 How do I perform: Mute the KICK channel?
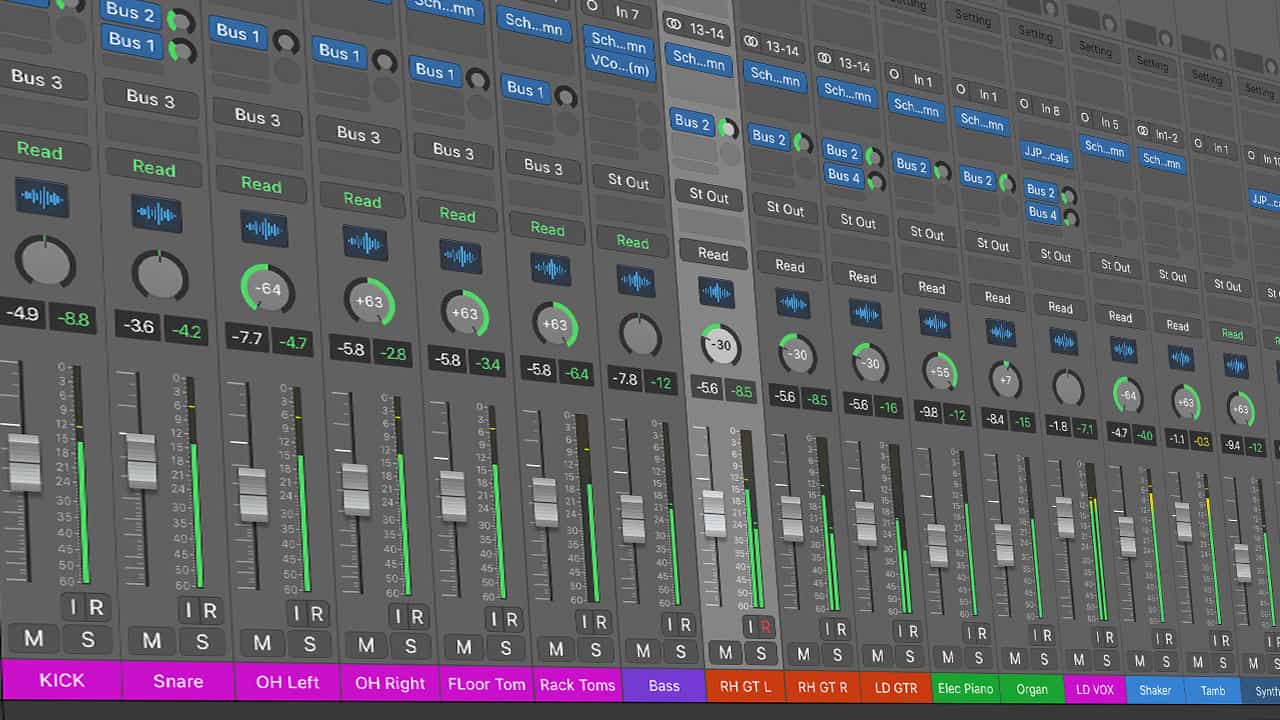[x=34, y=638]
